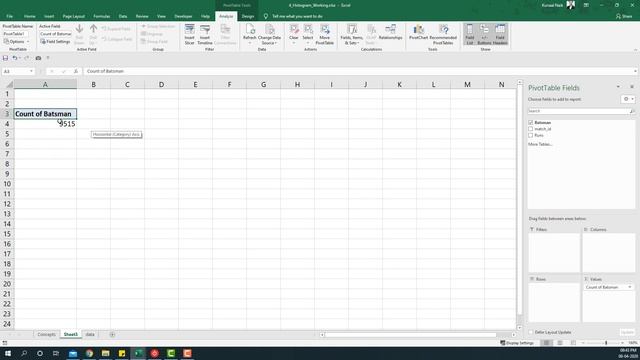
Task: Open Display Settings in the status bar
Action: click(517, 343)
